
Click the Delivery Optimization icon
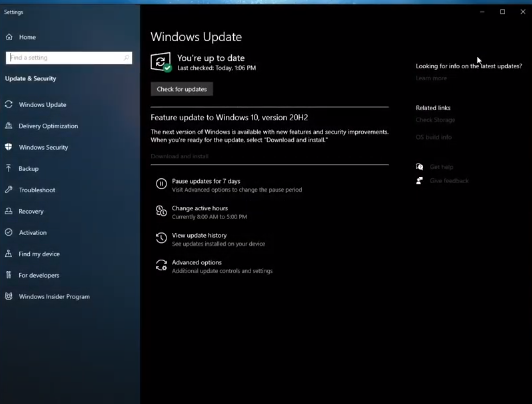[x=9, y=126]
